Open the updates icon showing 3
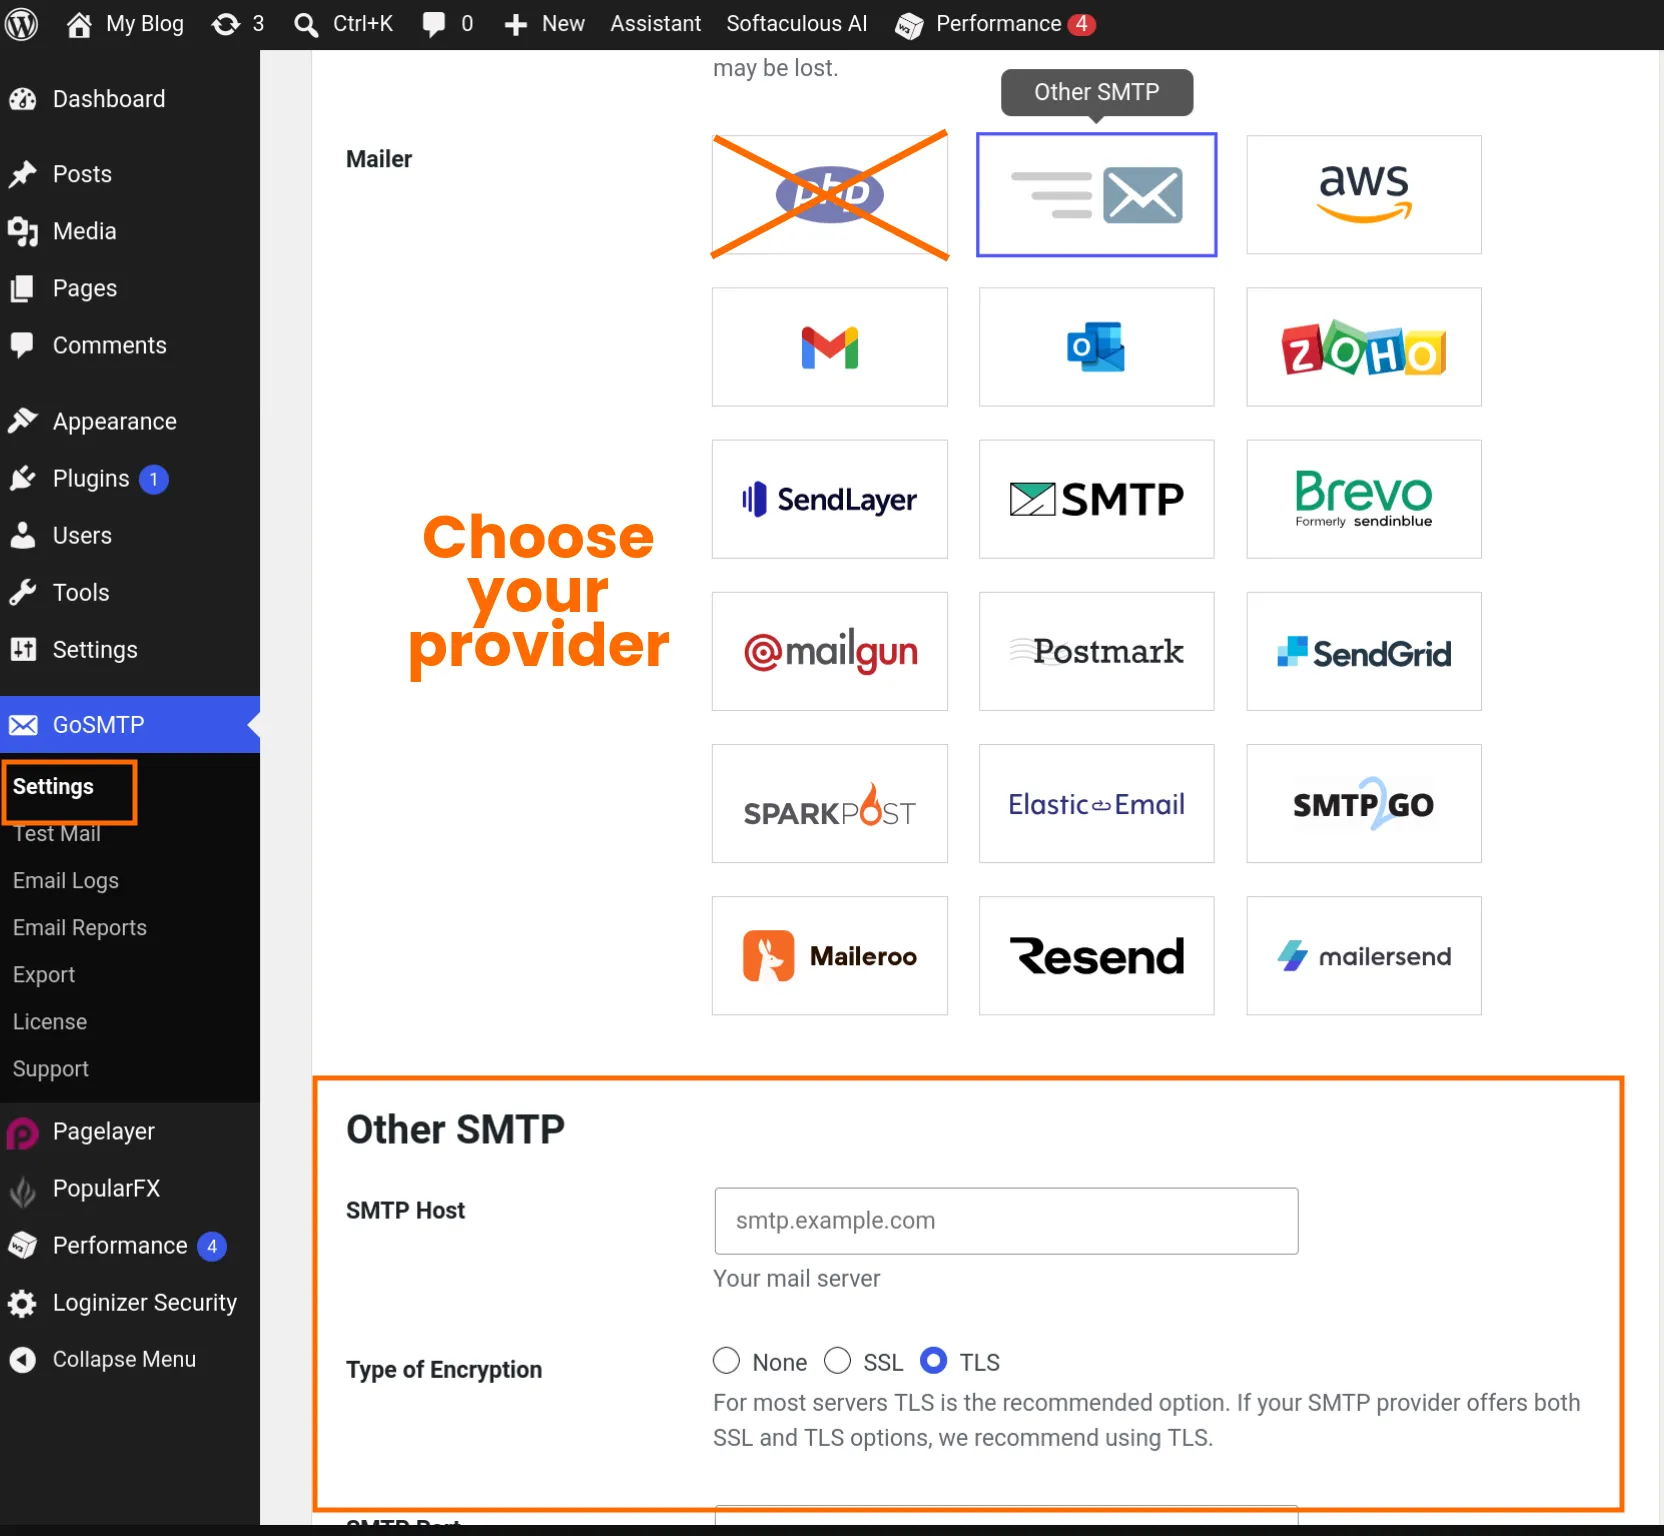This screenshot has height=1536, width=1664. click(238, 24)
